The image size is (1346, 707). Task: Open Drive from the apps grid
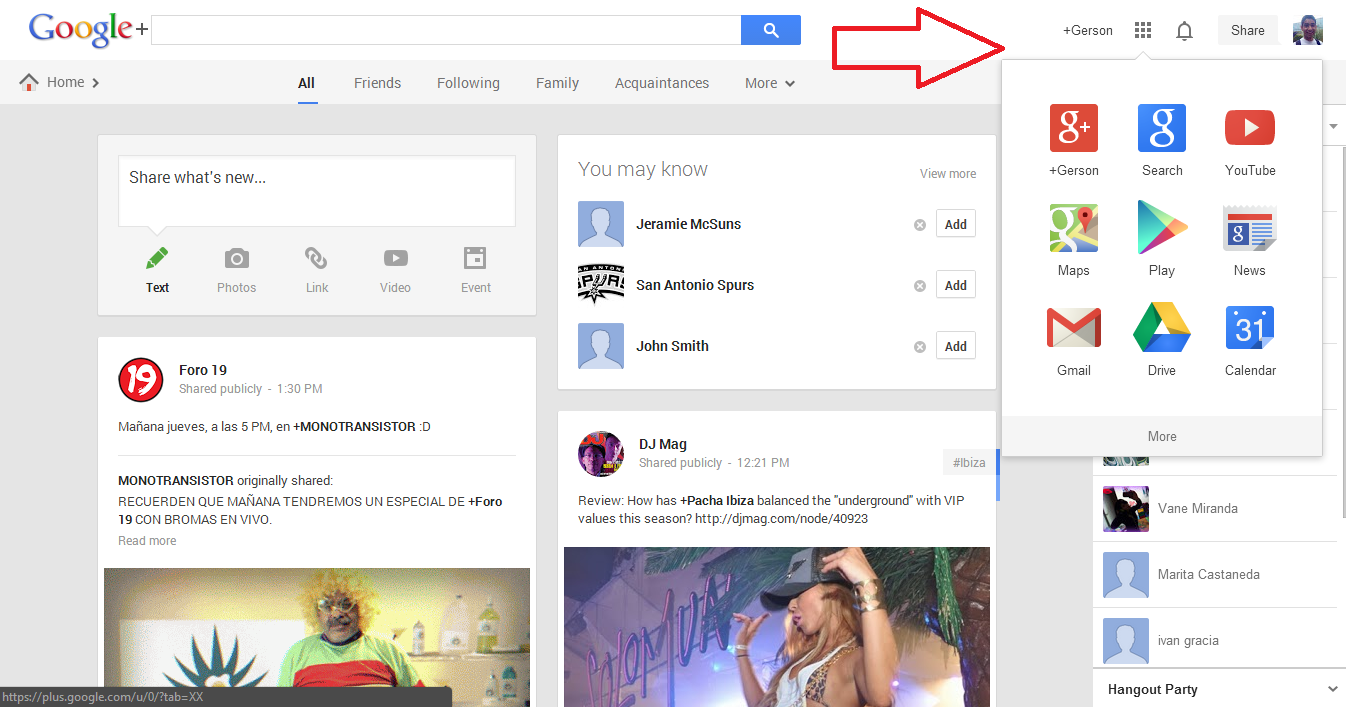coord(1162,328)
